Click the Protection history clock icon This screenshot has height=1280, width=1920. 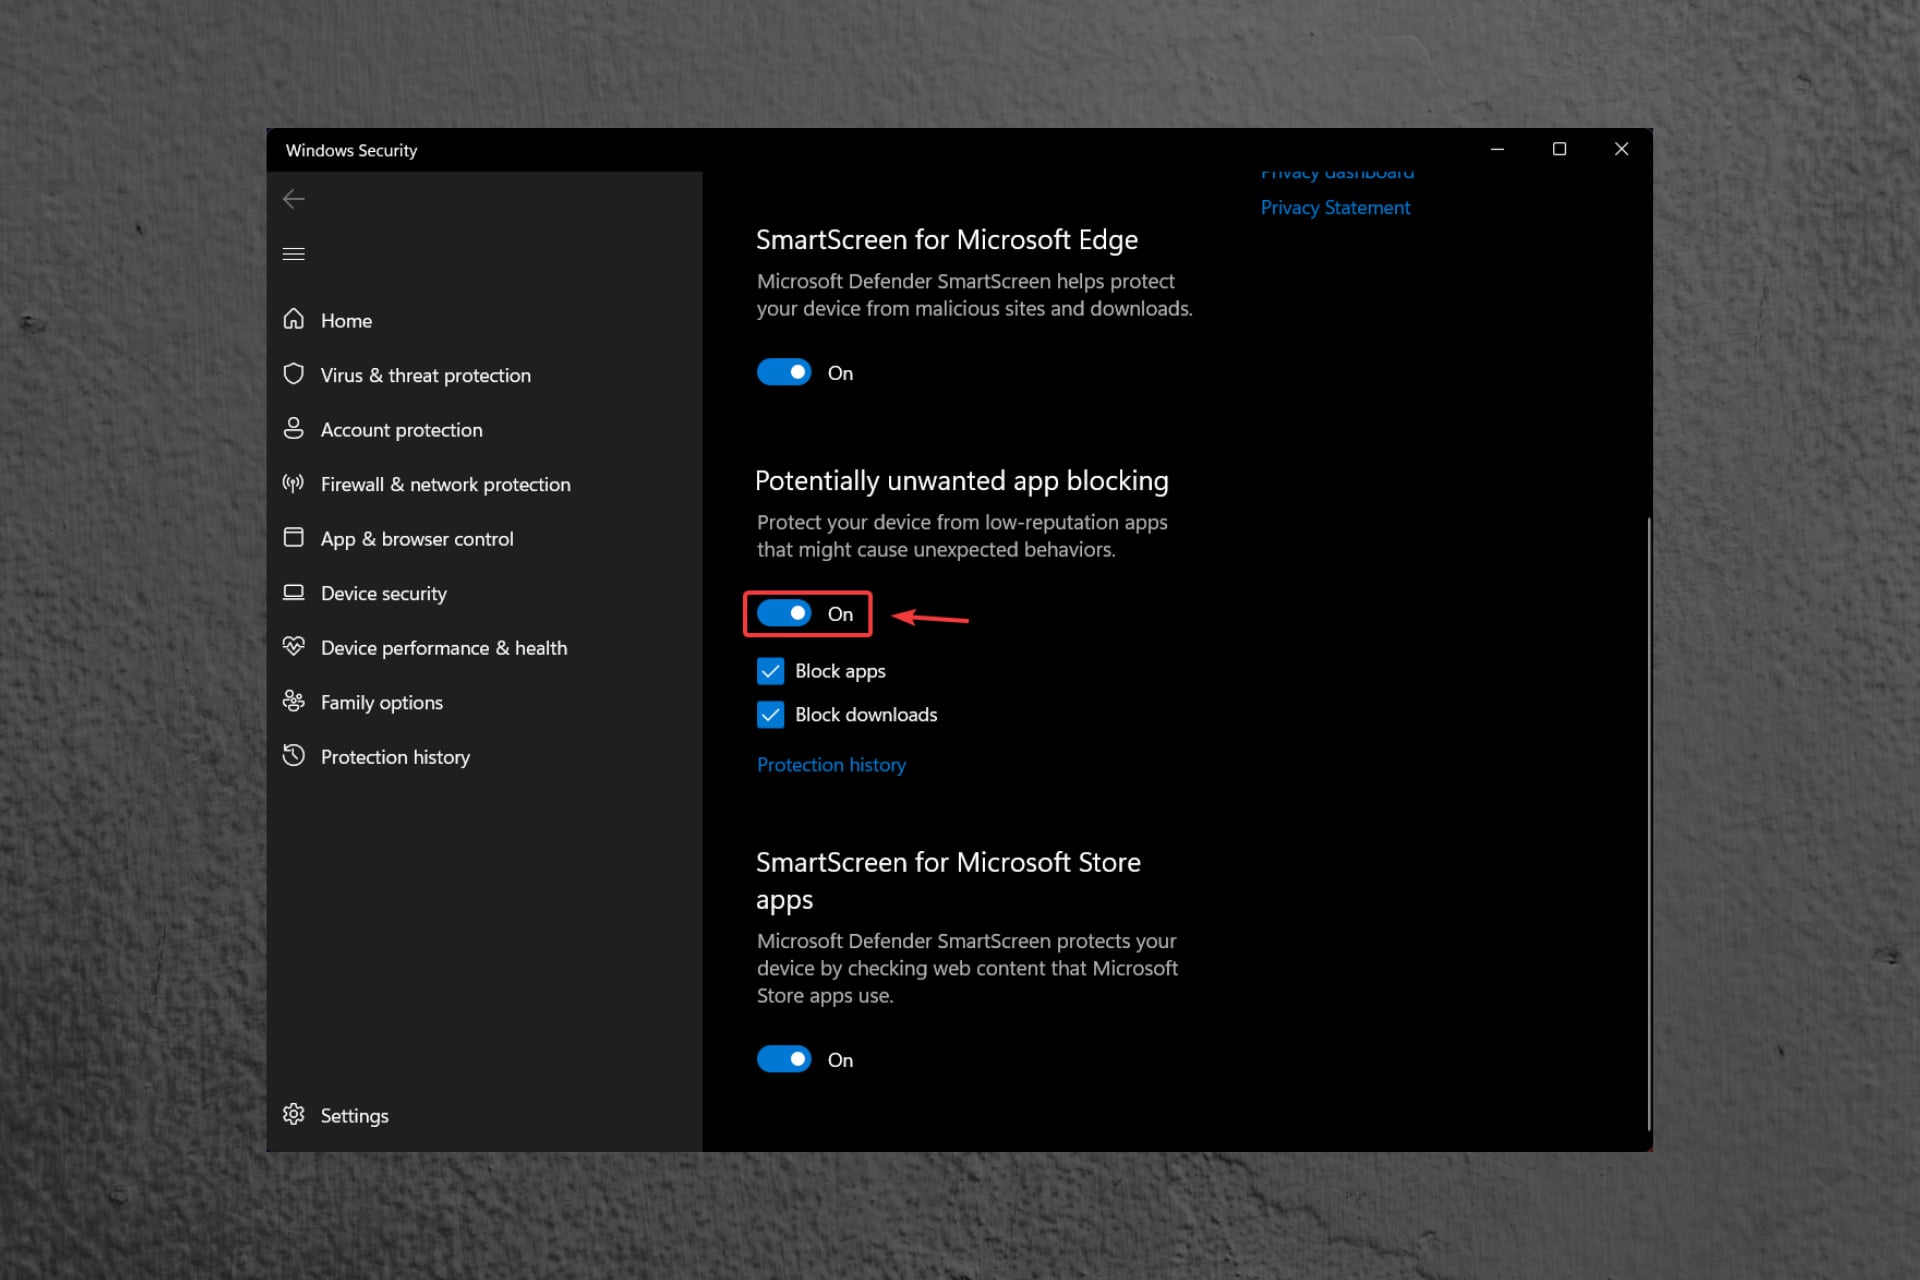point(293,755)
